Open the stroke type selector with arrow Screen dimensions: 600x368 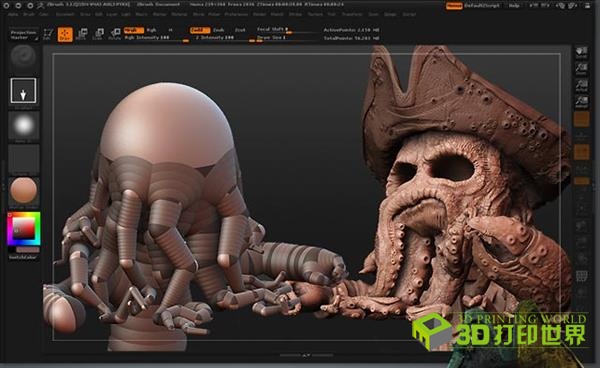click(24, 91)
